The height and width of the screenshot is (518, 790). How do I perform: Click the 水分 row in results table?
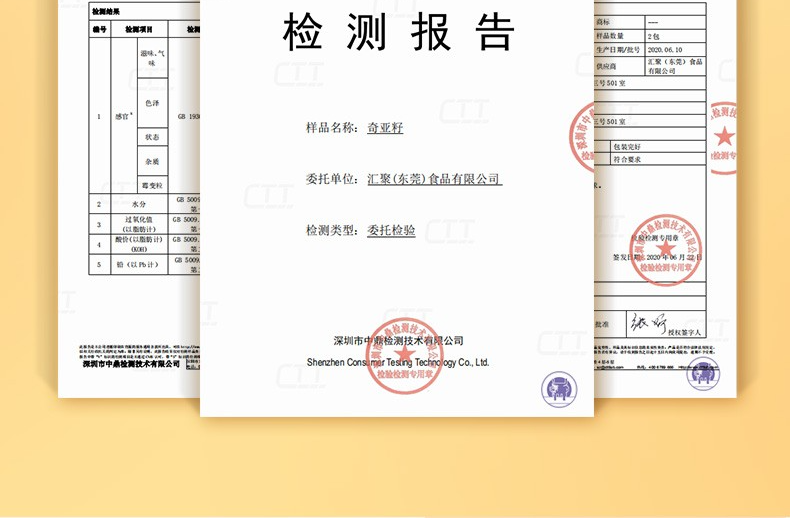(x=138, y=204)
